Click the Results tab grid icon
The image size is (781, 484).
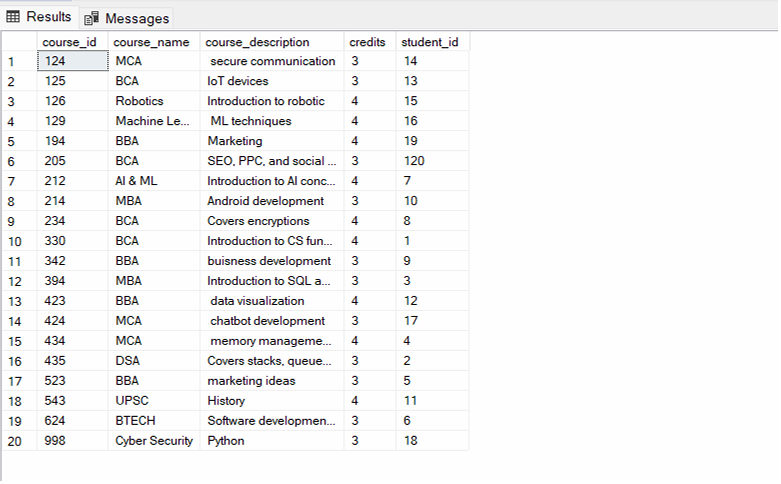pos(14,17)
